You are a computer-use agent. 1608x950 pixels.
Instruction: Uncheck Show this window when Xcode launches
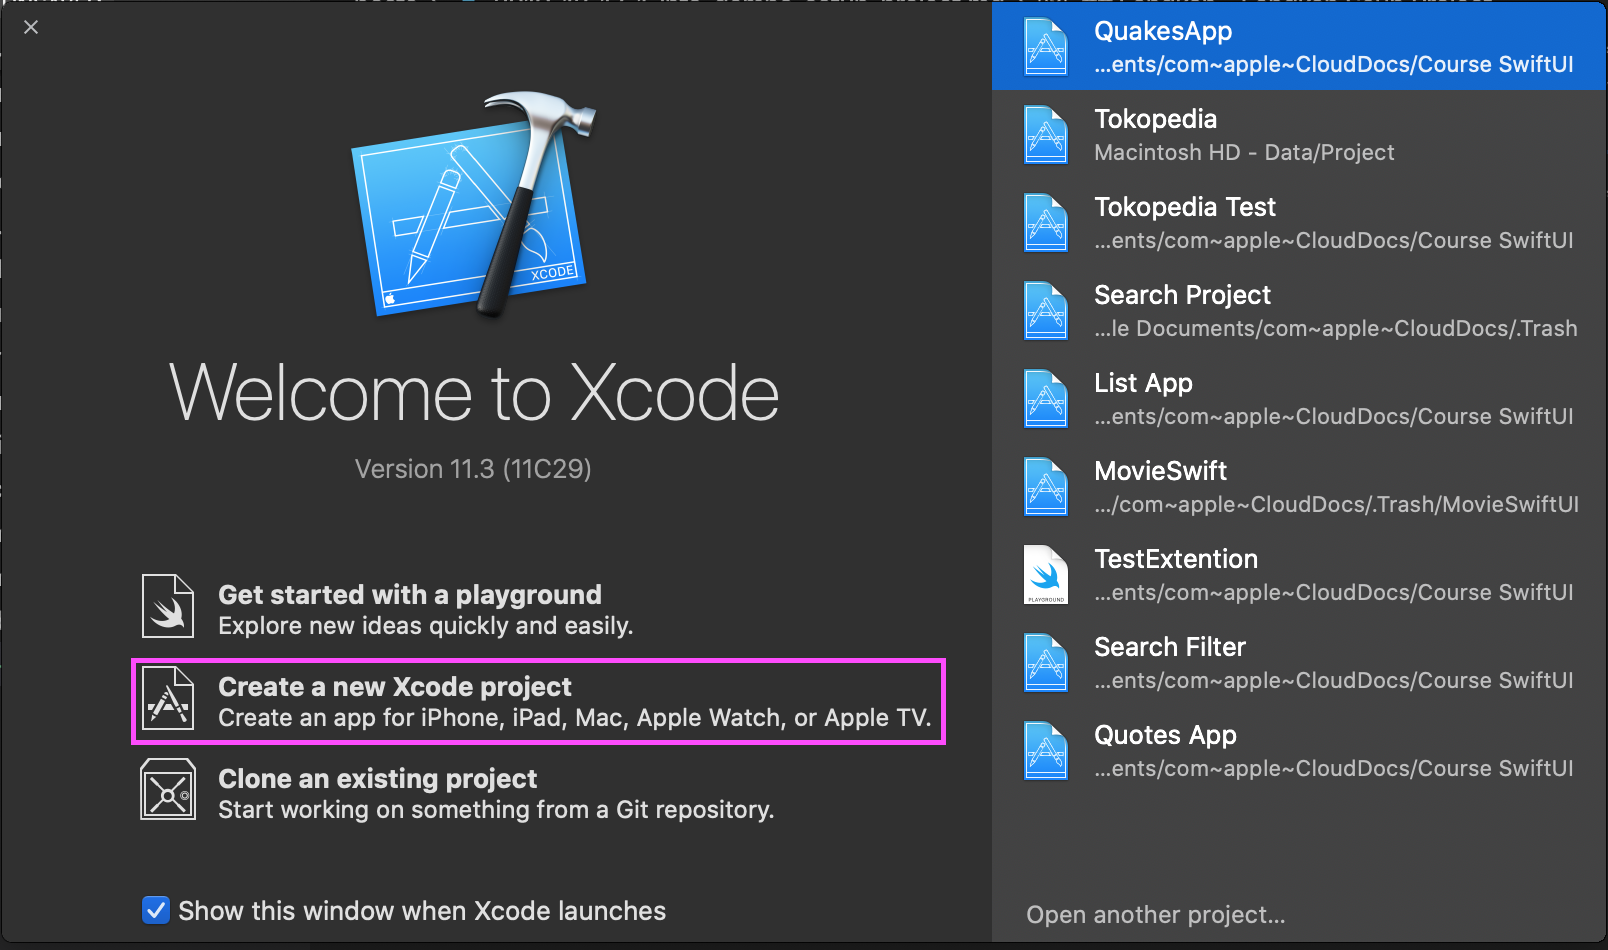[156, 911]
